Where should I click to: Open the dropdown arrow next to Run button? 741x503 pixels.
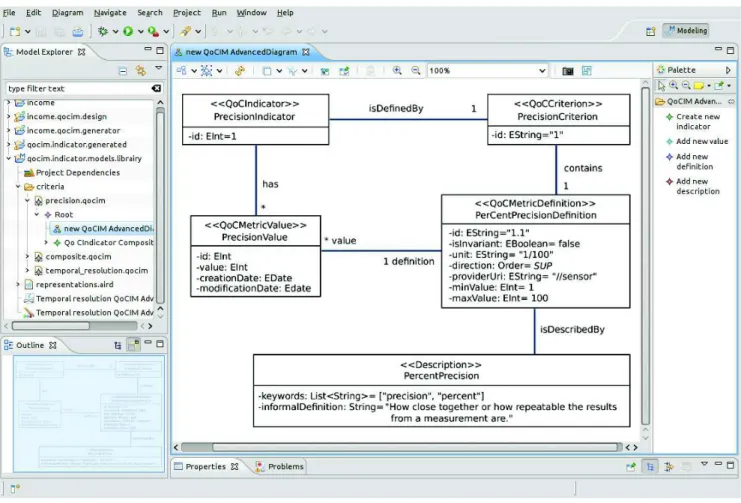click(140, 32)
